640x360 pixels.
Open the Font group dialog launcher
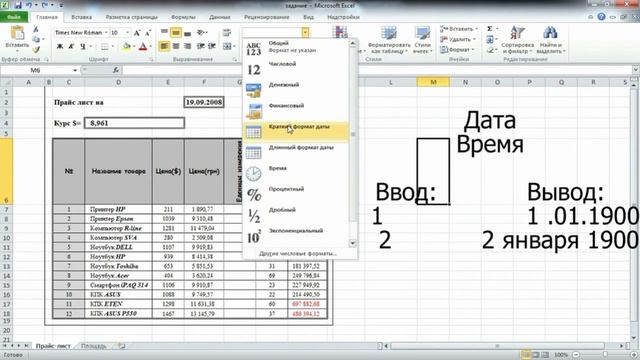pyautogui.click(x=151, y=60)
